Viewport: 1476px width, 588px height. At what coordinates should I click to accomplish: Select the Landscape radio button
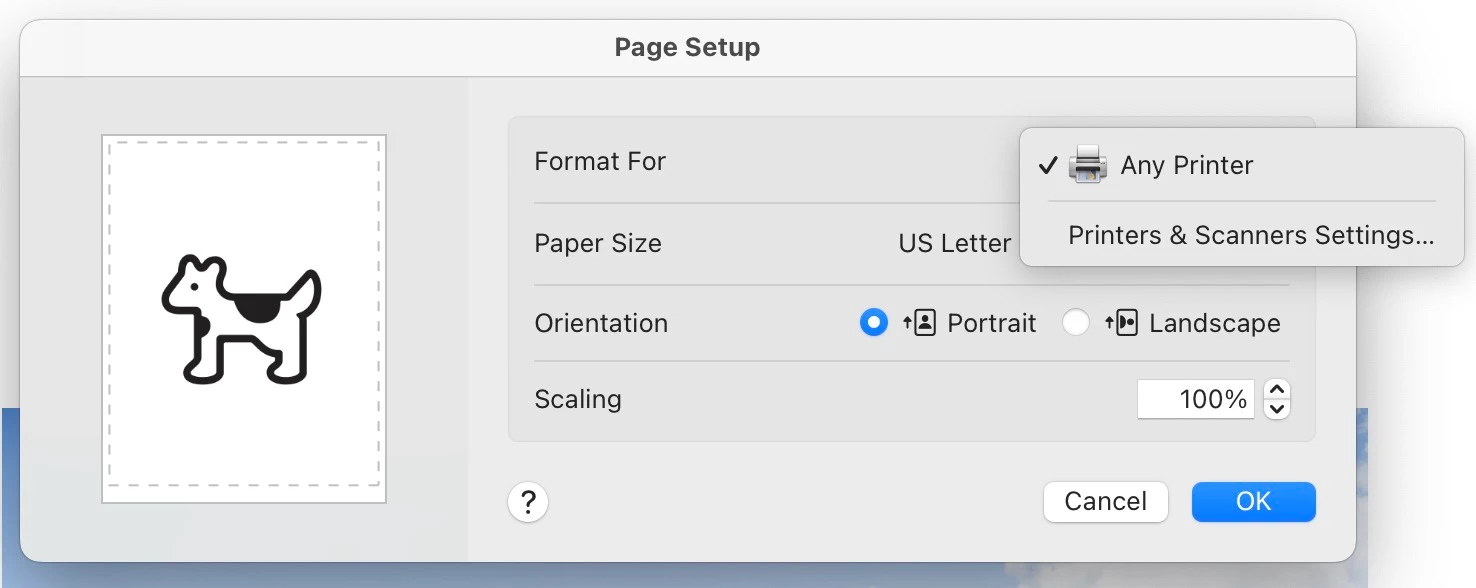(x=1076, y=323)
